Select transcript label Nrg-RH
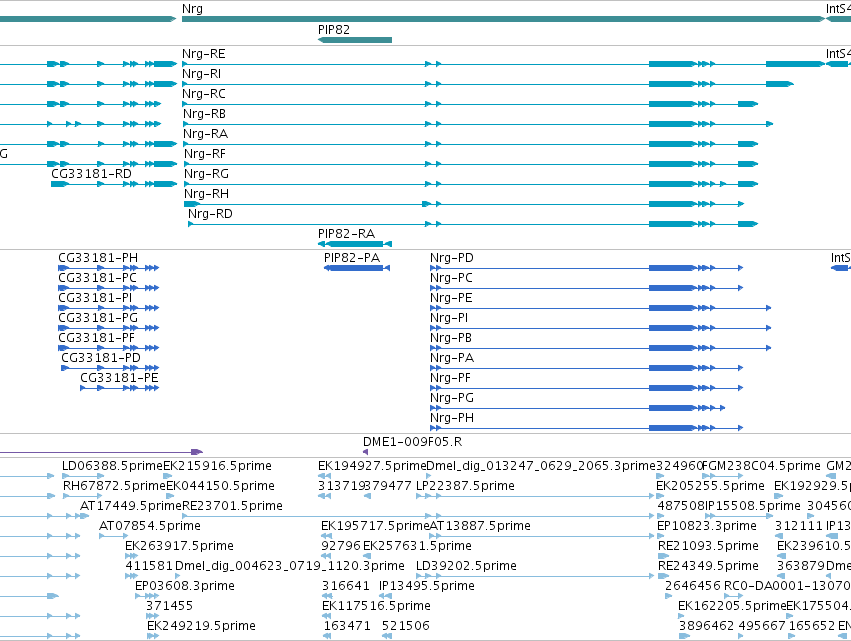Image resolution: width=851 pixels, height=641 pixels. click(206, 194)
